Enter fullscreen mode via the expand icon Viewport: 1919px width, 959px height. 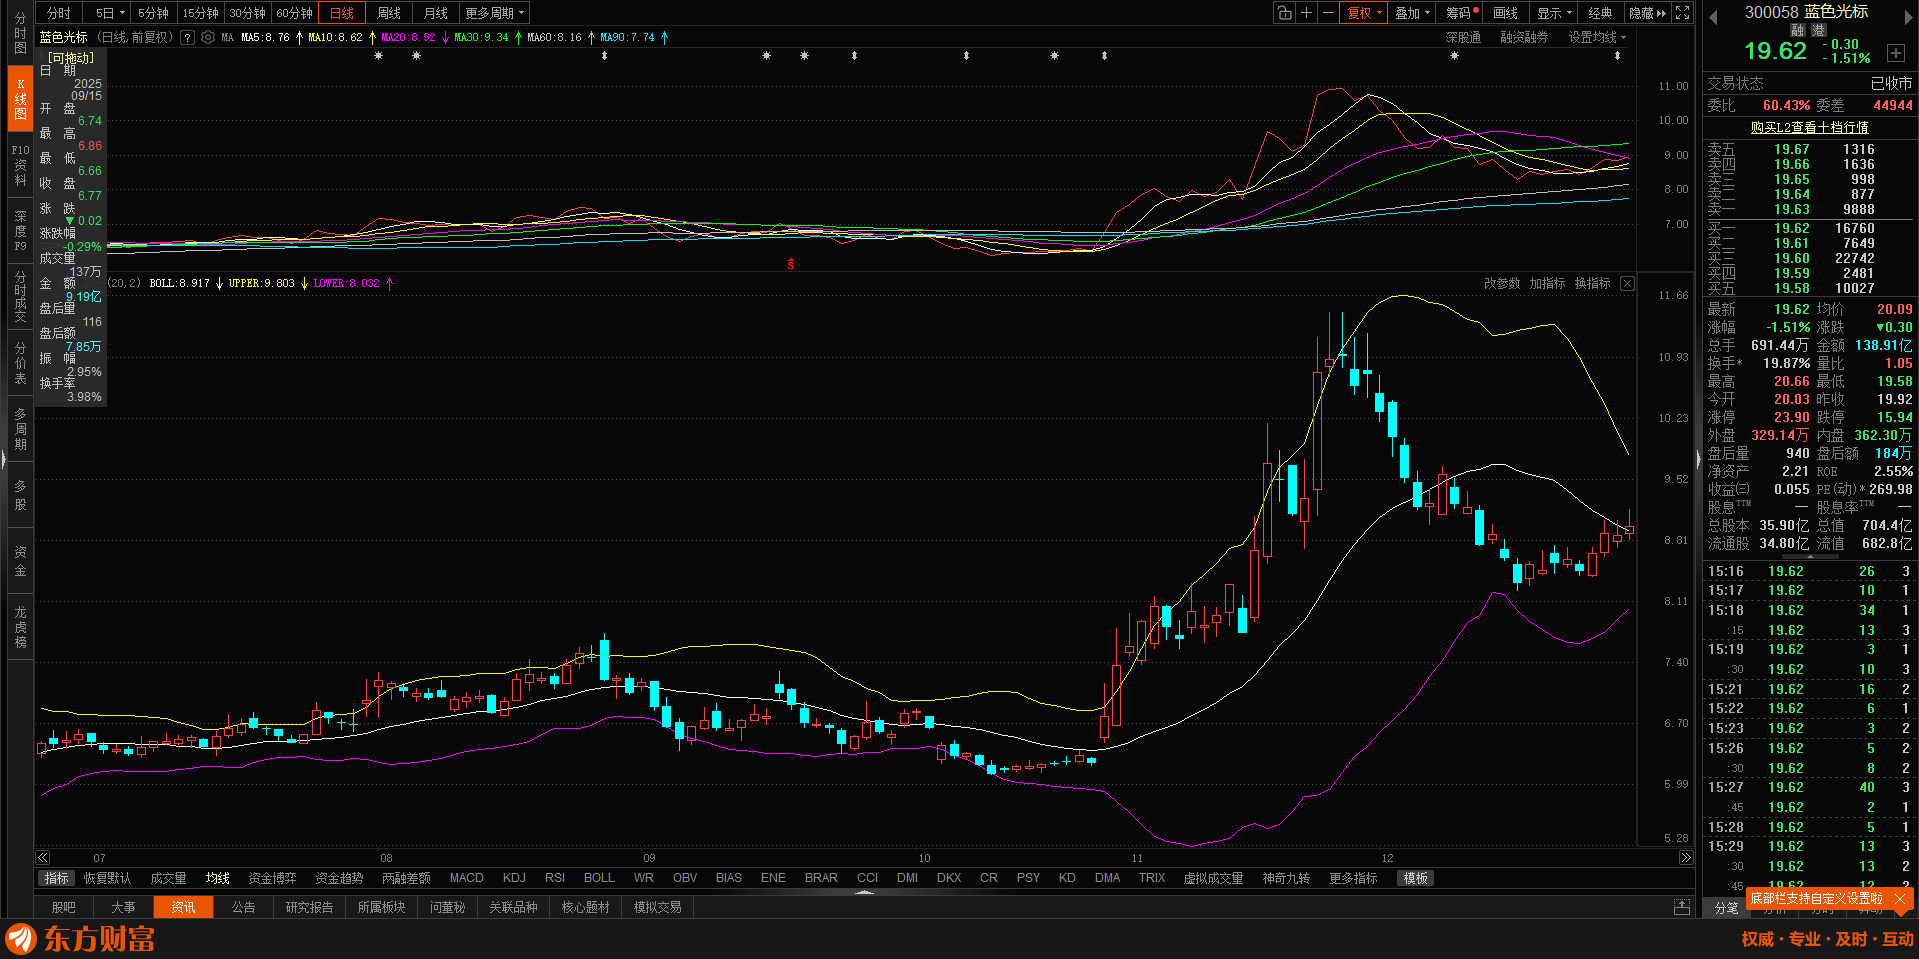[1683, 13]
